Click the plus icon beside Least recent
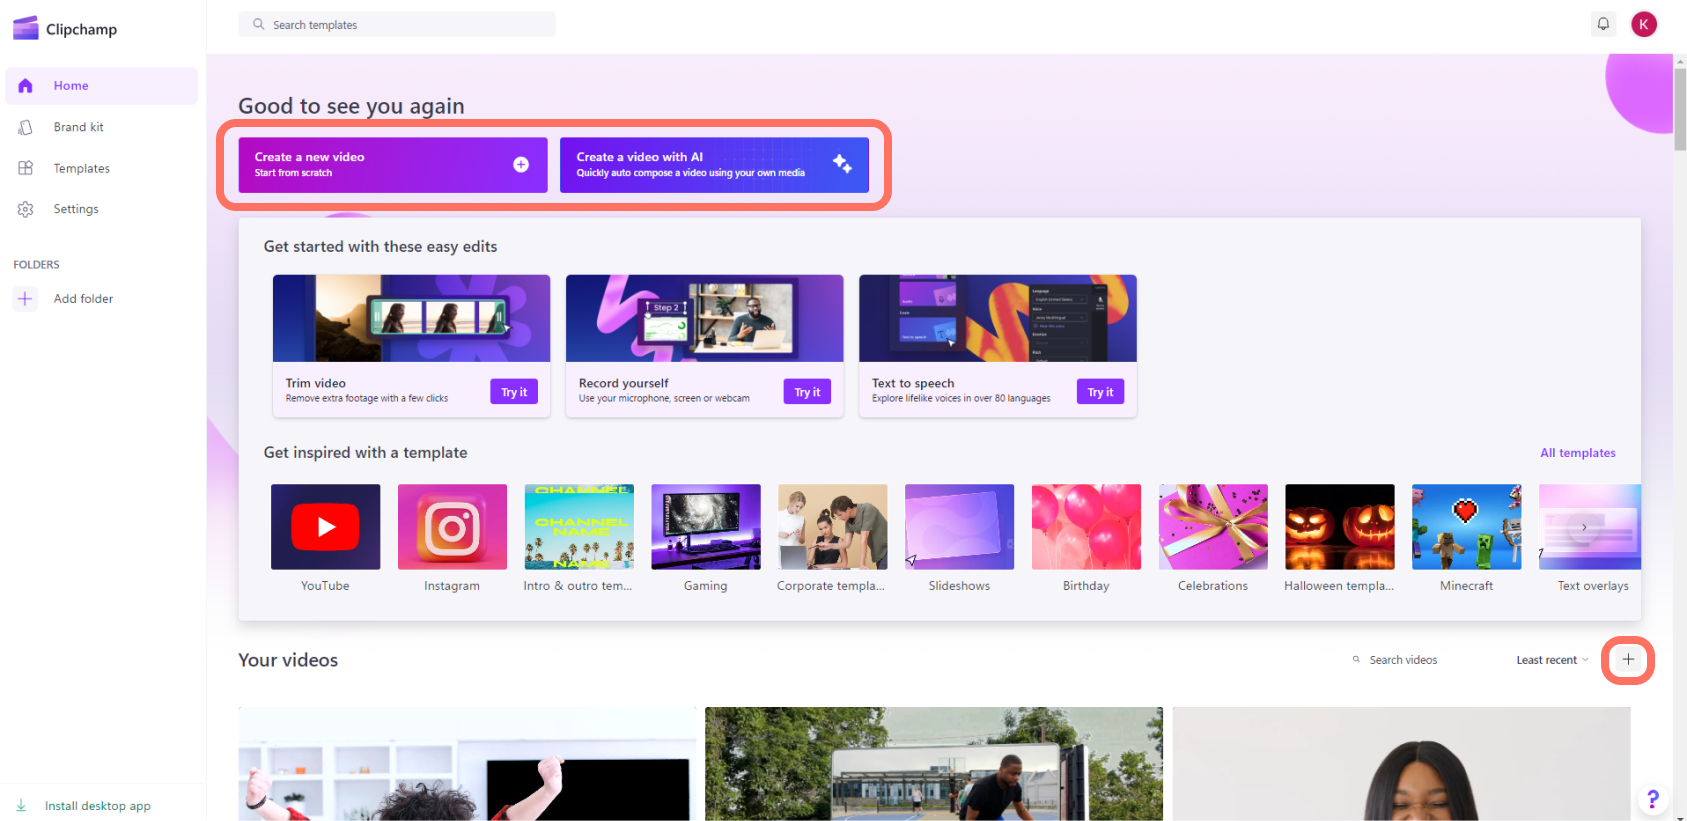 pyautogui.click(x=1628, y=660)
